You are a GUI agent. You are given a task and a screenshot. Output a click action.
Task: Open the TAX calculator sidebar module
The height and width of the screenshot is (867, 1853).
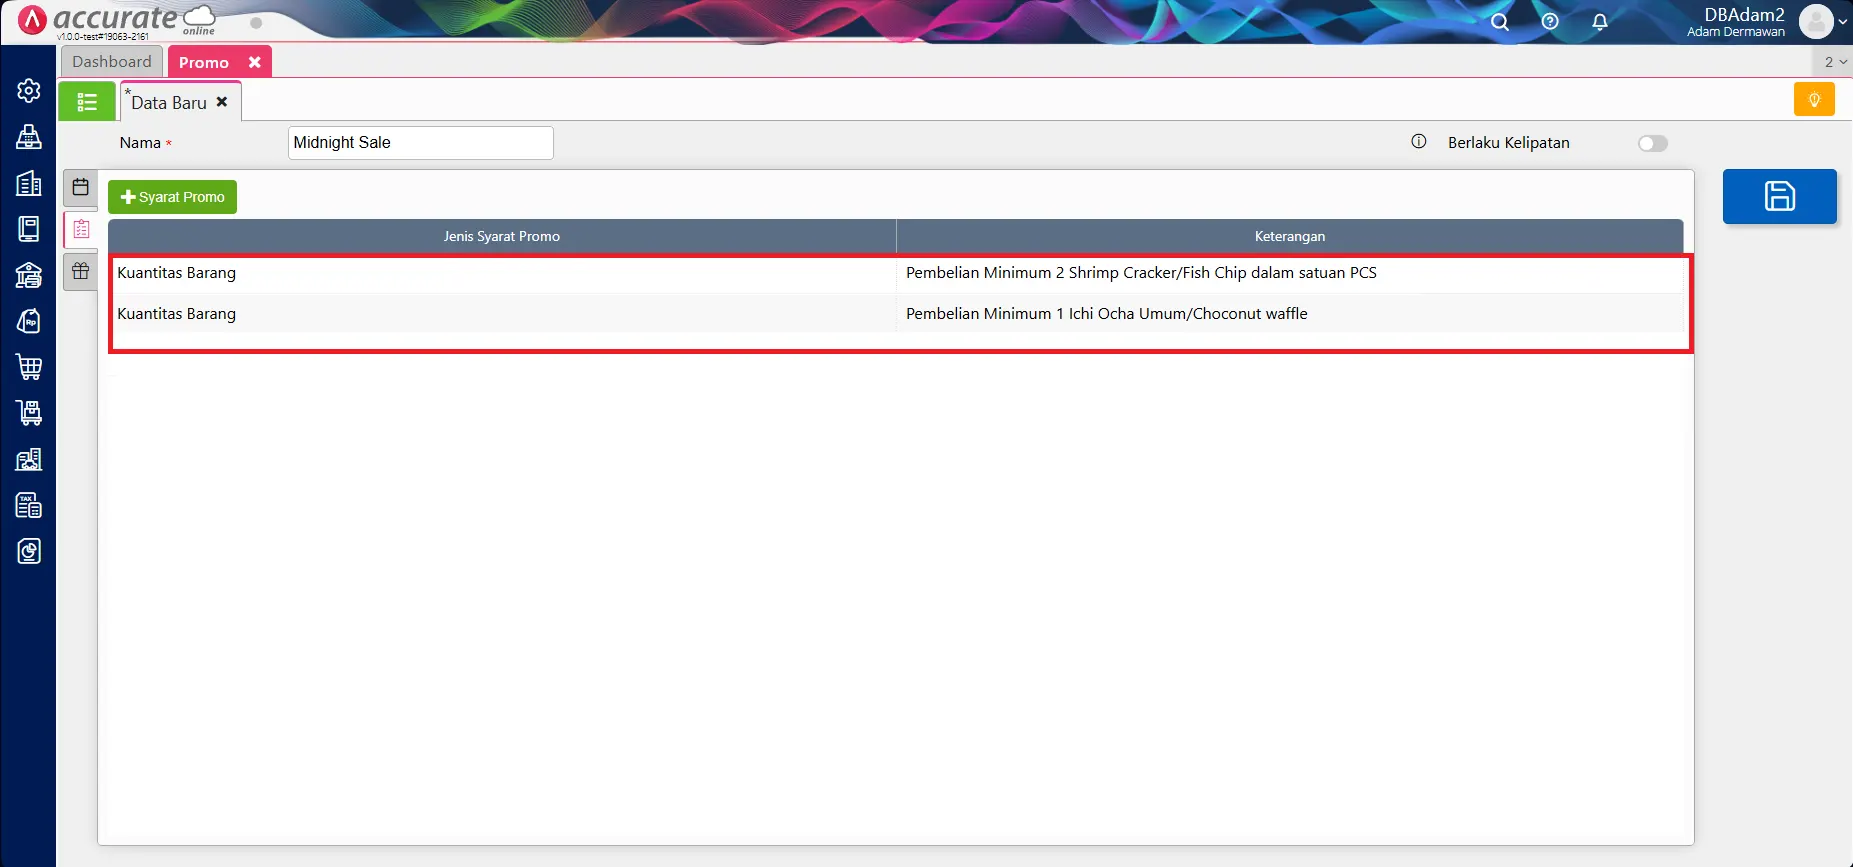click(x=29, y=506)
